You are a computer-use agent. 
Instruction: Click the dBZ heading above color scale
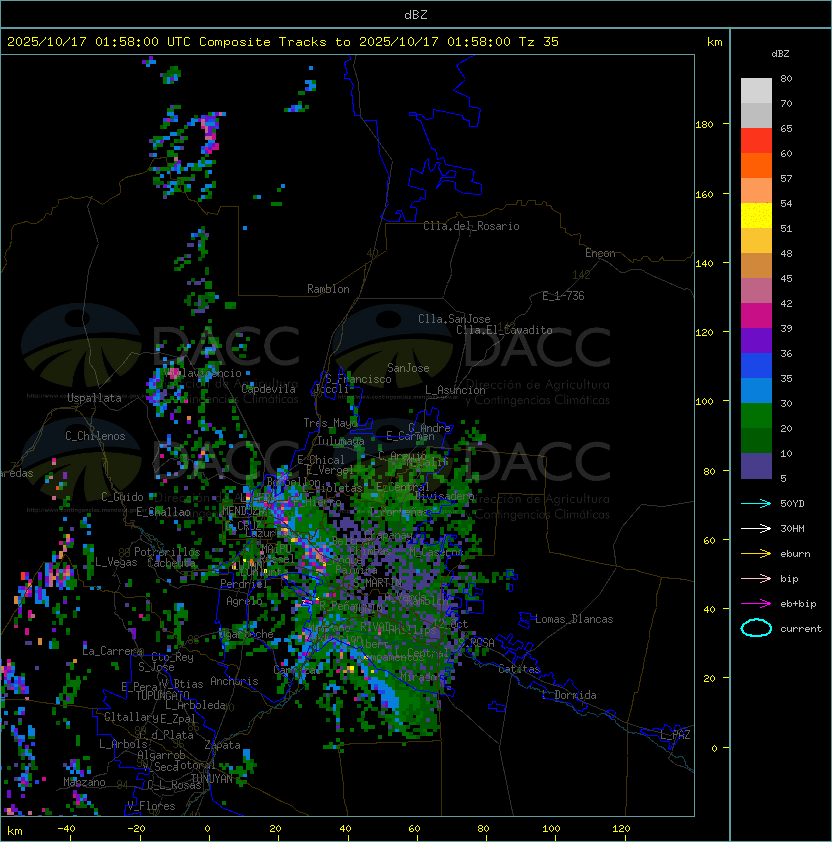(780, 54)
